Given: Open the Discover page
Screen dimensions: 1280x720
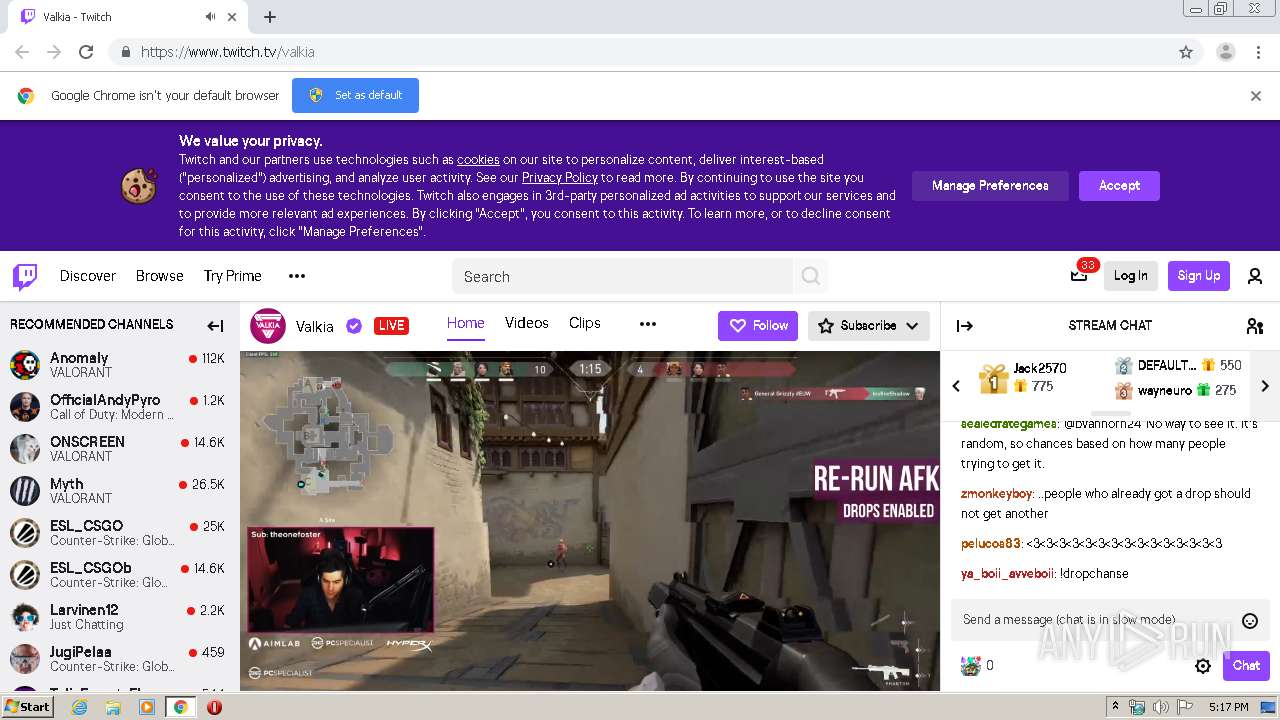Looking at the screenshot, I should pyautogui.click(x=88, y=276).
